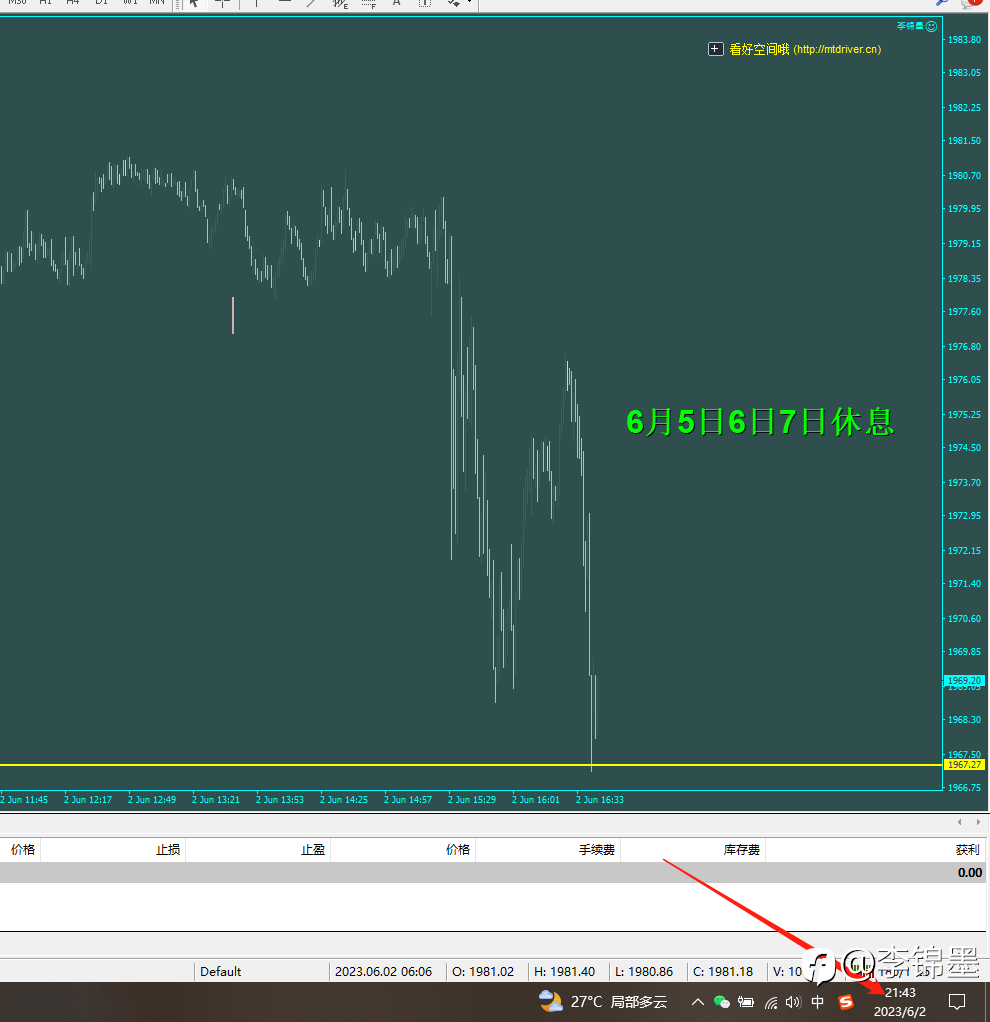Expand hidden system tray icons chevron

(697, 1002)
